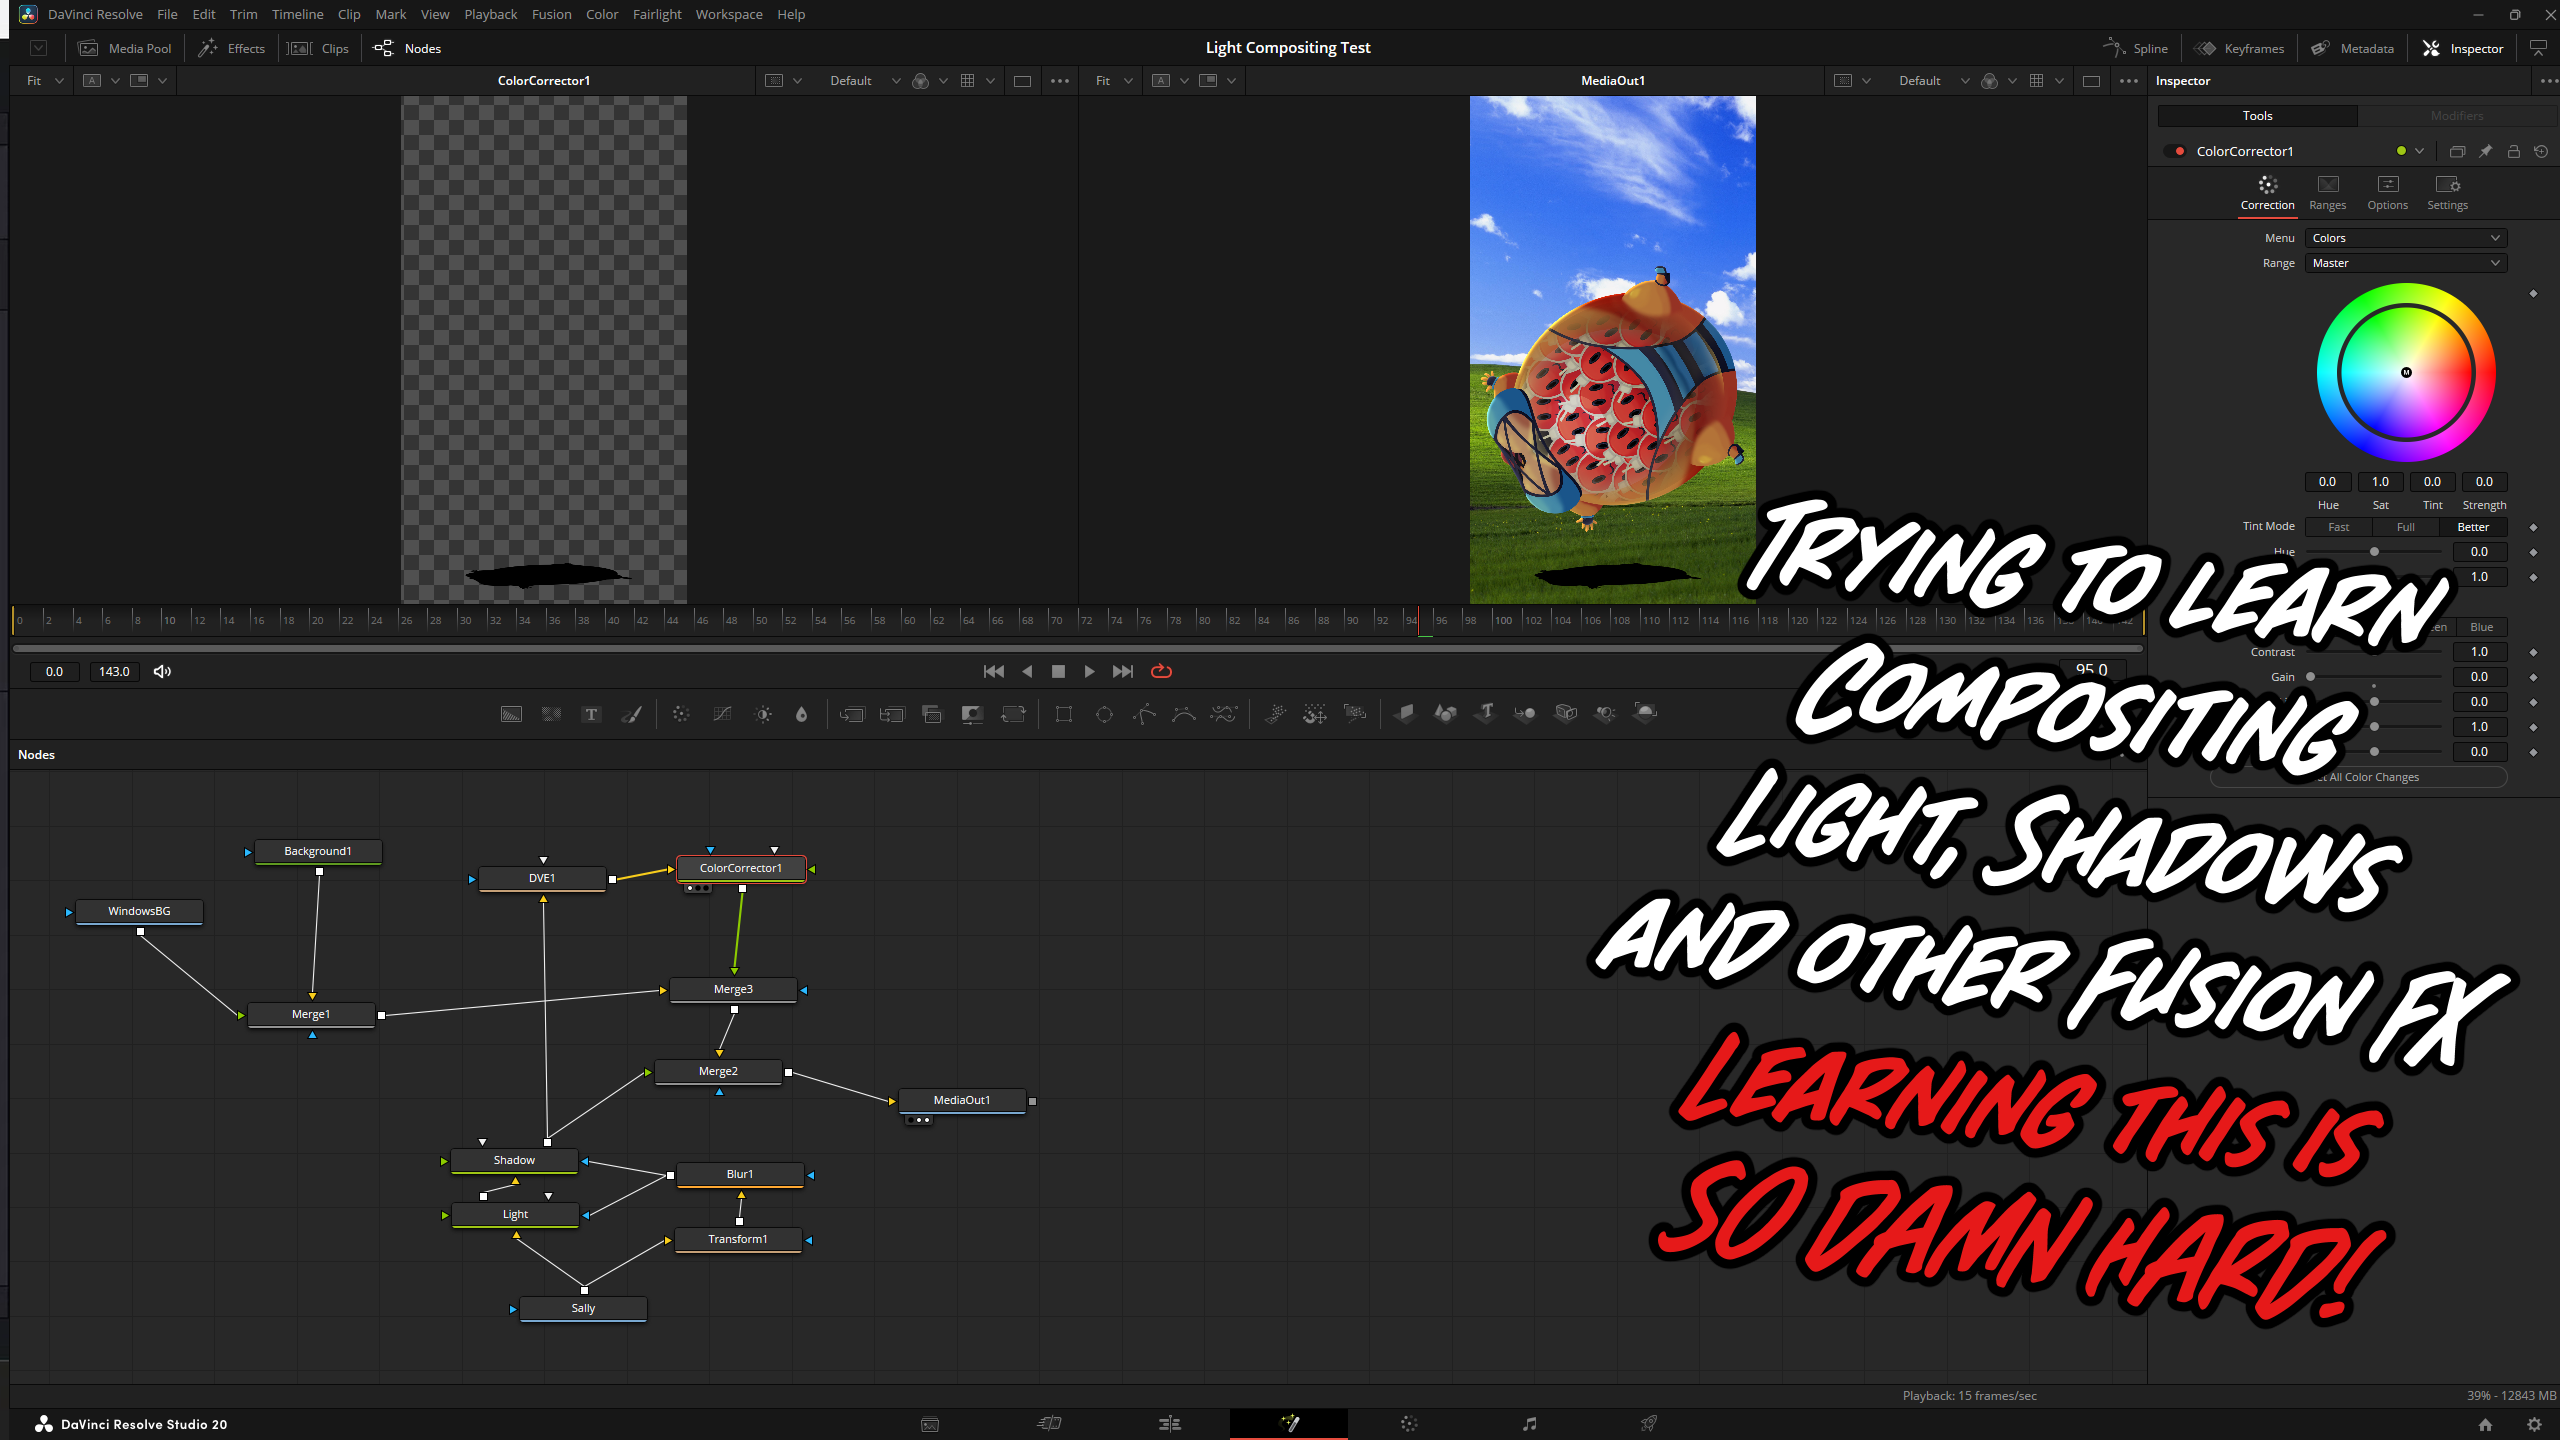This screenshot has height=1440, width=2560.
Task: Open the Metadata panel
Action: coord(2353,48)
